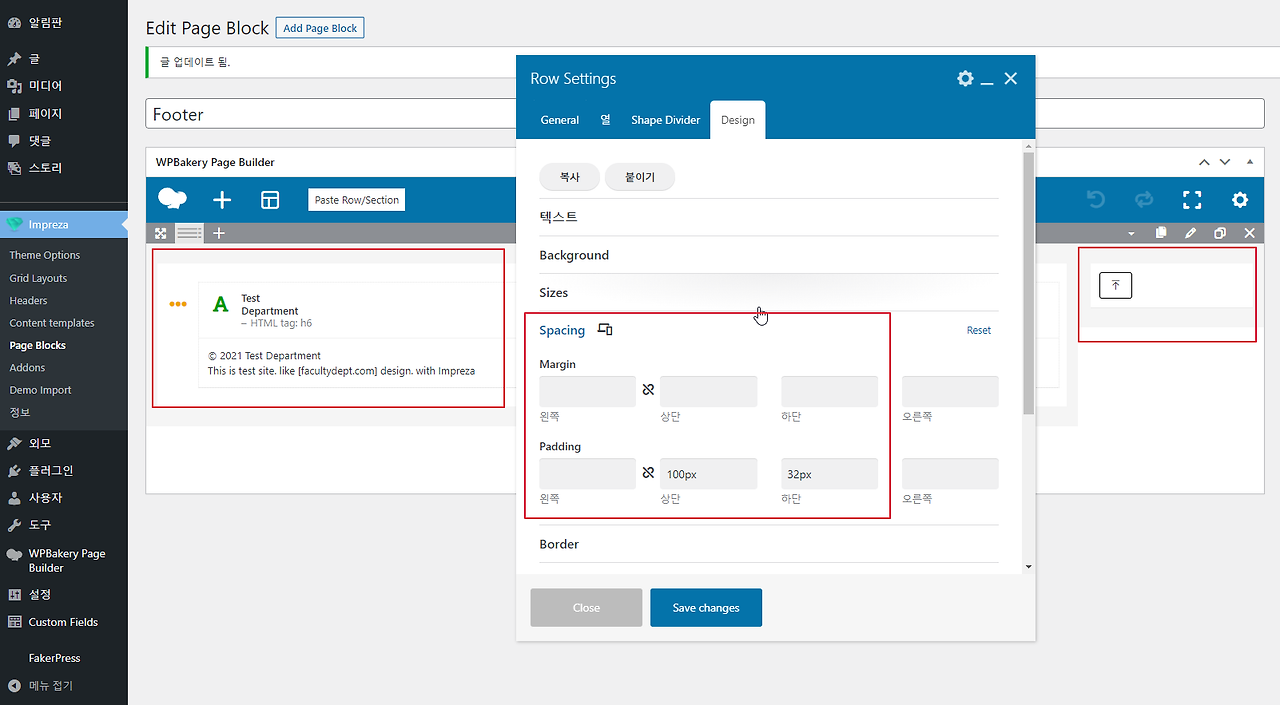This screenshot has height=705, width=1280.
Task: Open page builder settings gear
Action: pos(1240,200)
